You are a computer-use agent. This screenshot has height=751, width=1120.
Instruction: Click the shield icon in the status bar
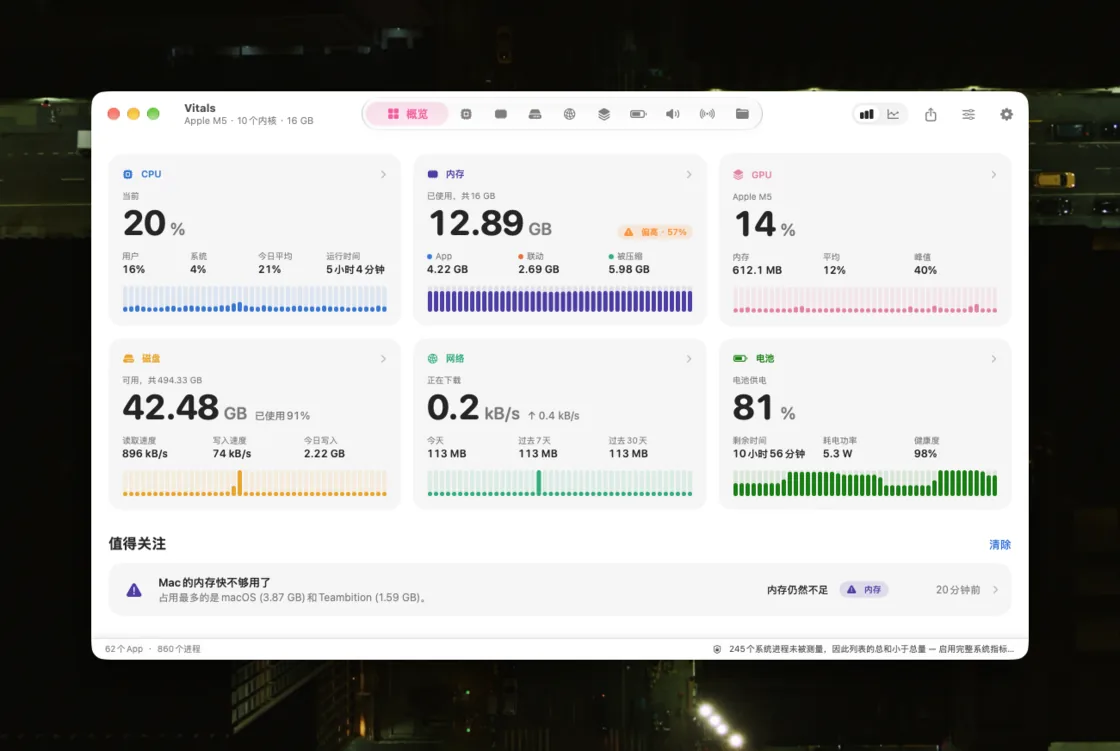717,650
